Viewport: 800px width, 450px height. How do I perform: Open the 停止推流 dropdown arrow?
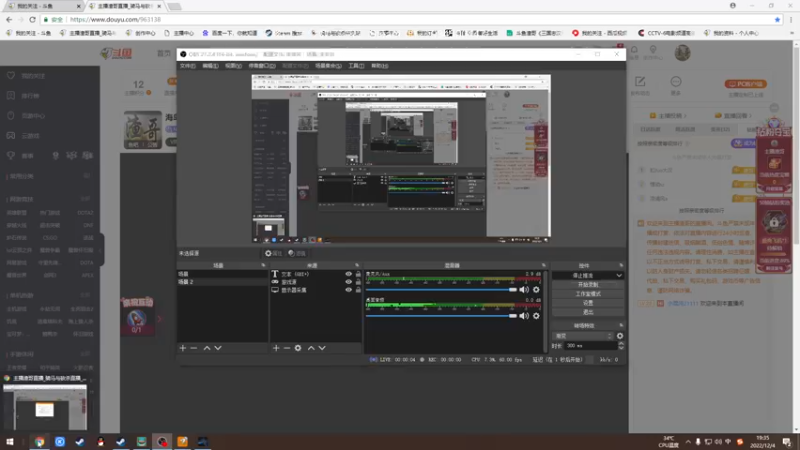click(618, 276)
